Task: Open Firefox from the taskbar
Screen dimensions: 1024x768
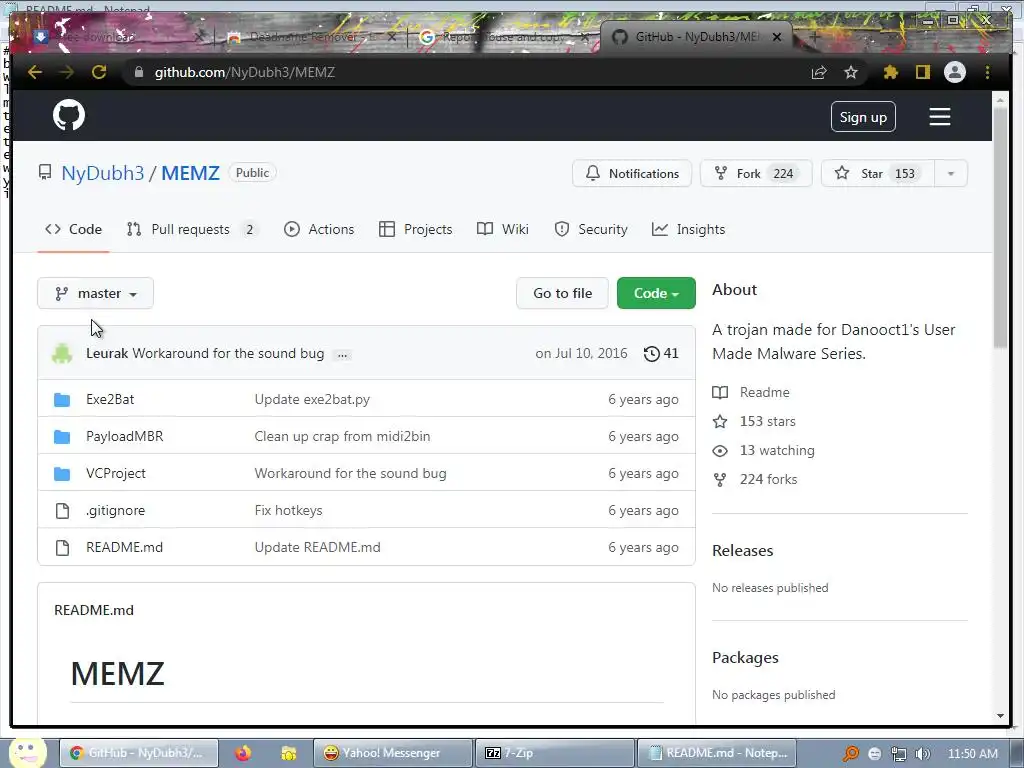Action: pyautogui.click(x=243, y=753)
